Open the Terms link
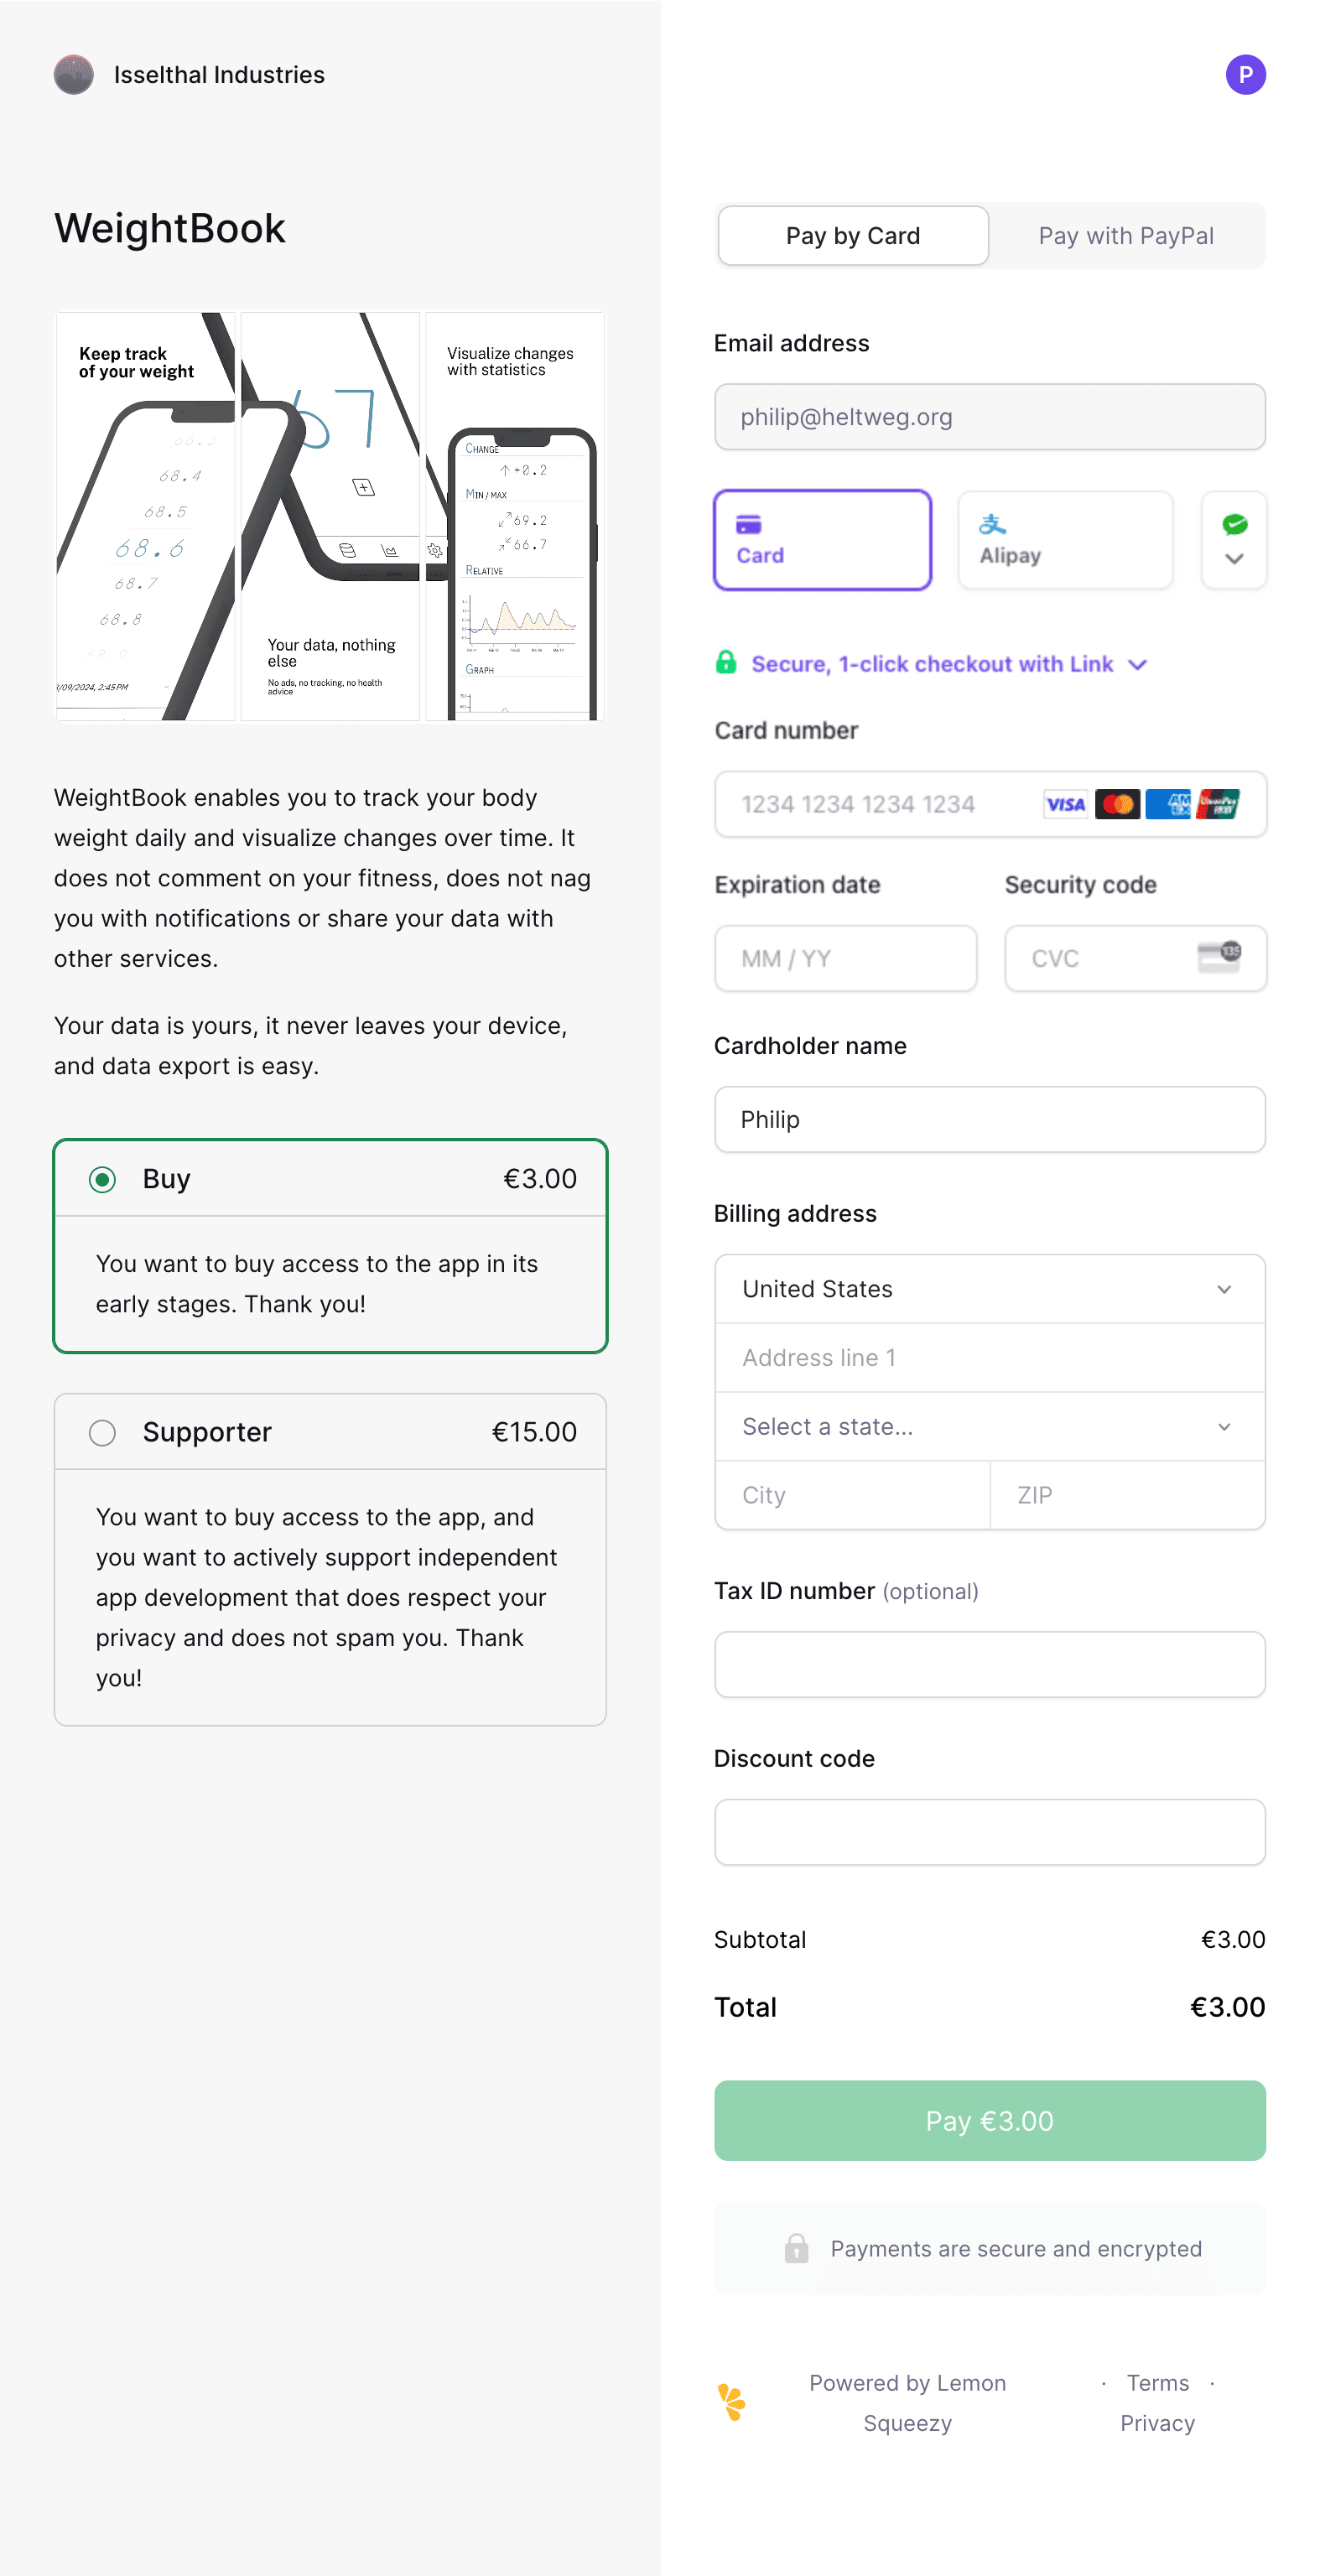 tap(1157, 2383)
